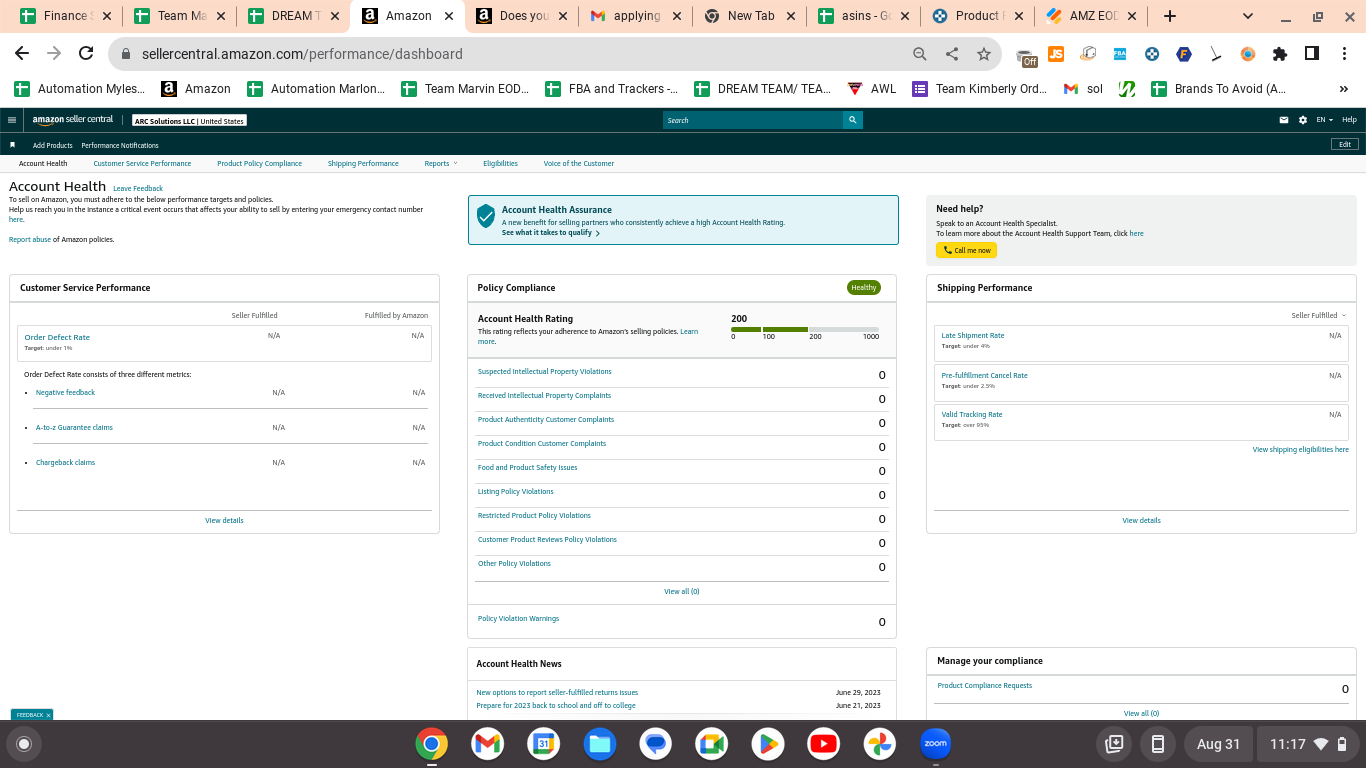
Task: Switch to the New Tab browser tab
Action: [752, 16]
